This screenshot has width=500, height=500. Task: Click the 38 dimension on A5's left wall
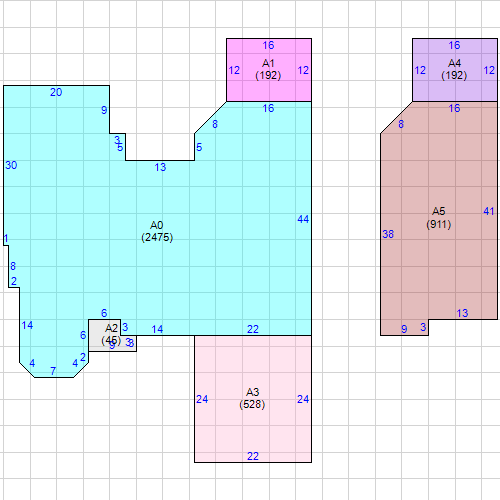click(x=388, y=234)
